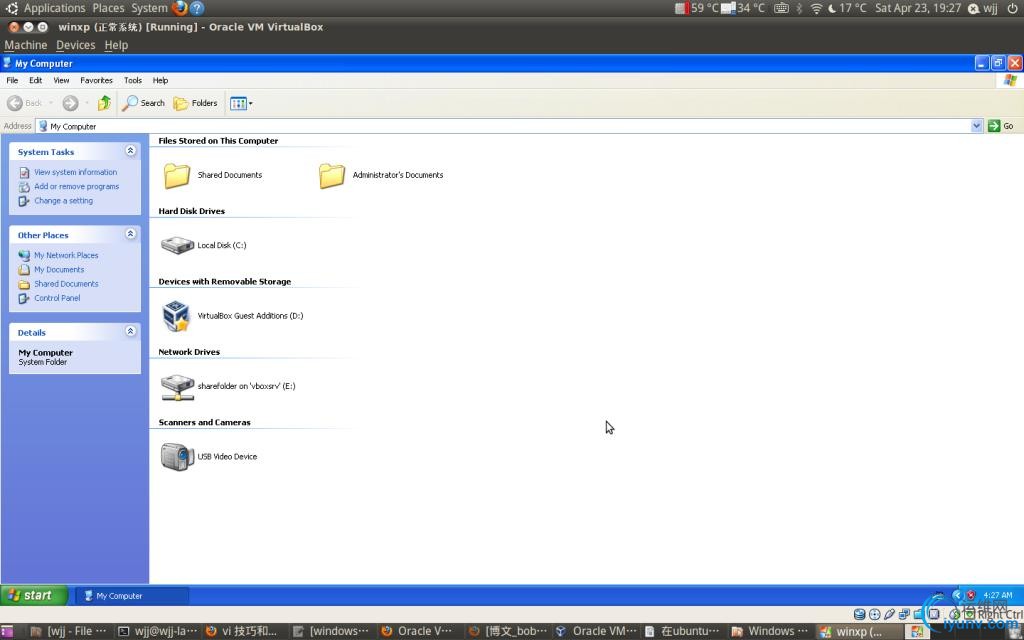Click the power icon in top panel
The height and width of the screenshot is (640, 1024).
[x=1012, y=8]
